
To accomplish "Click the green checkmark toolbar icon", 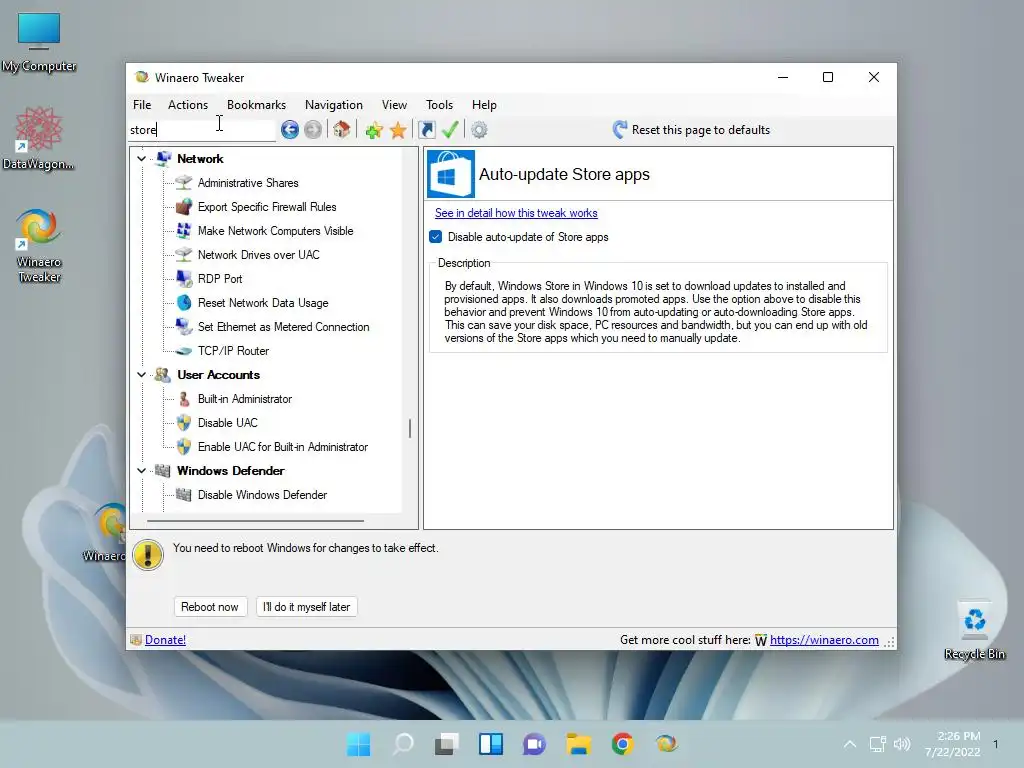I will click(x=450, y=129).
